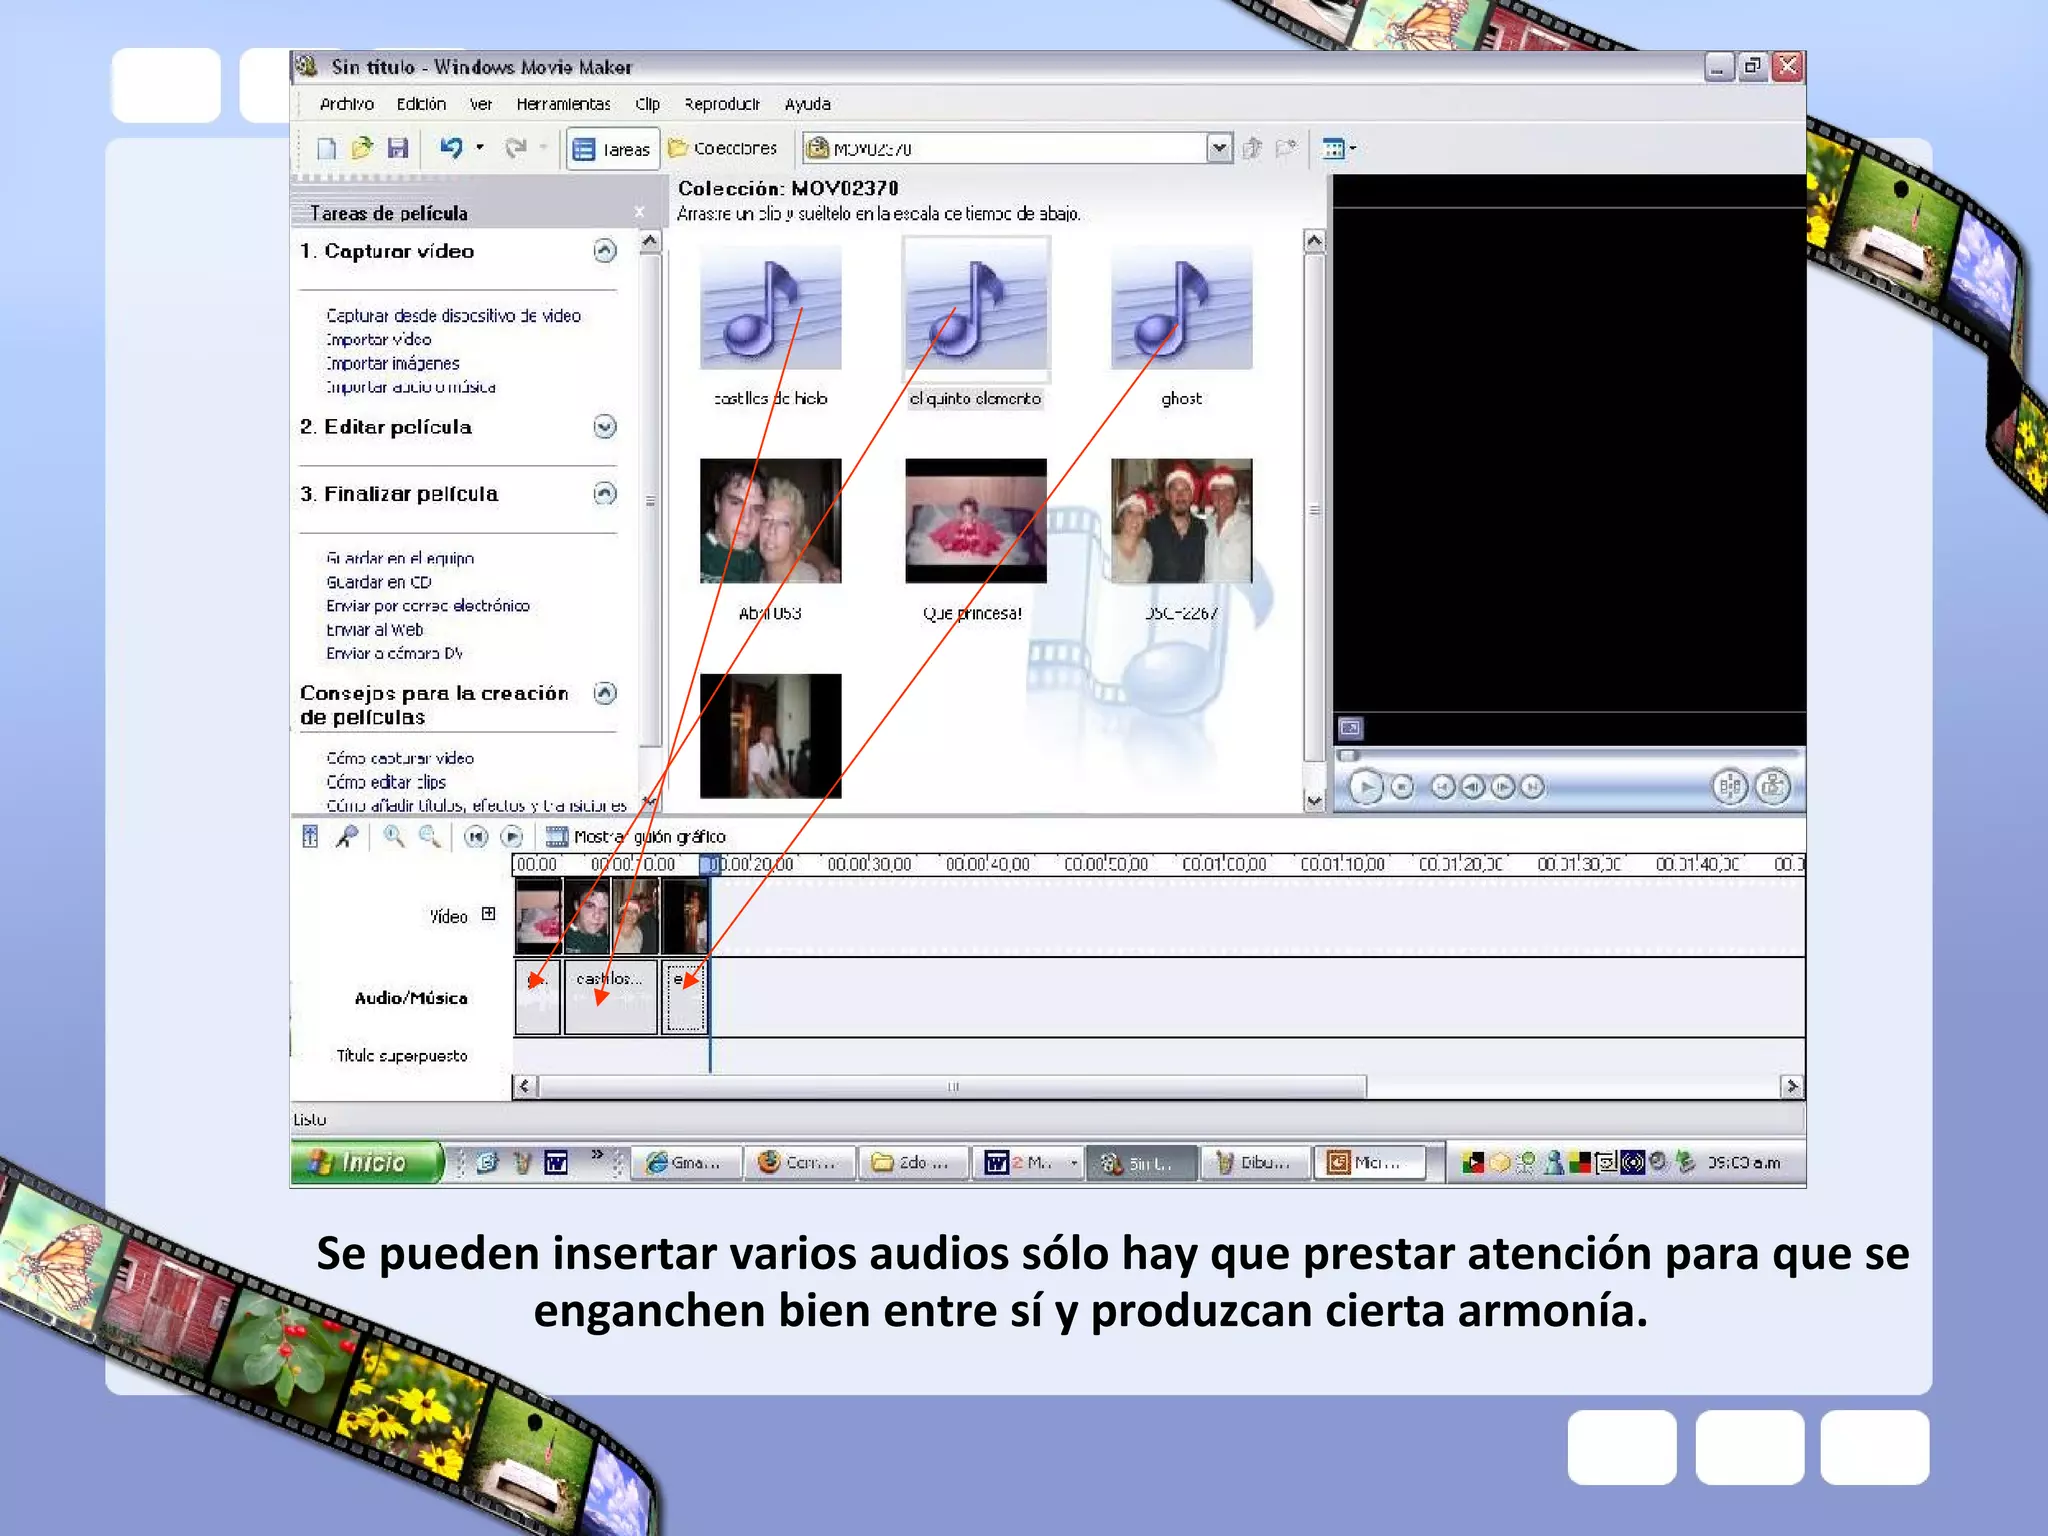Click the Stop button in preview monitor
This screenshot has width=2048, height=1536.
tap(1402, 787)
